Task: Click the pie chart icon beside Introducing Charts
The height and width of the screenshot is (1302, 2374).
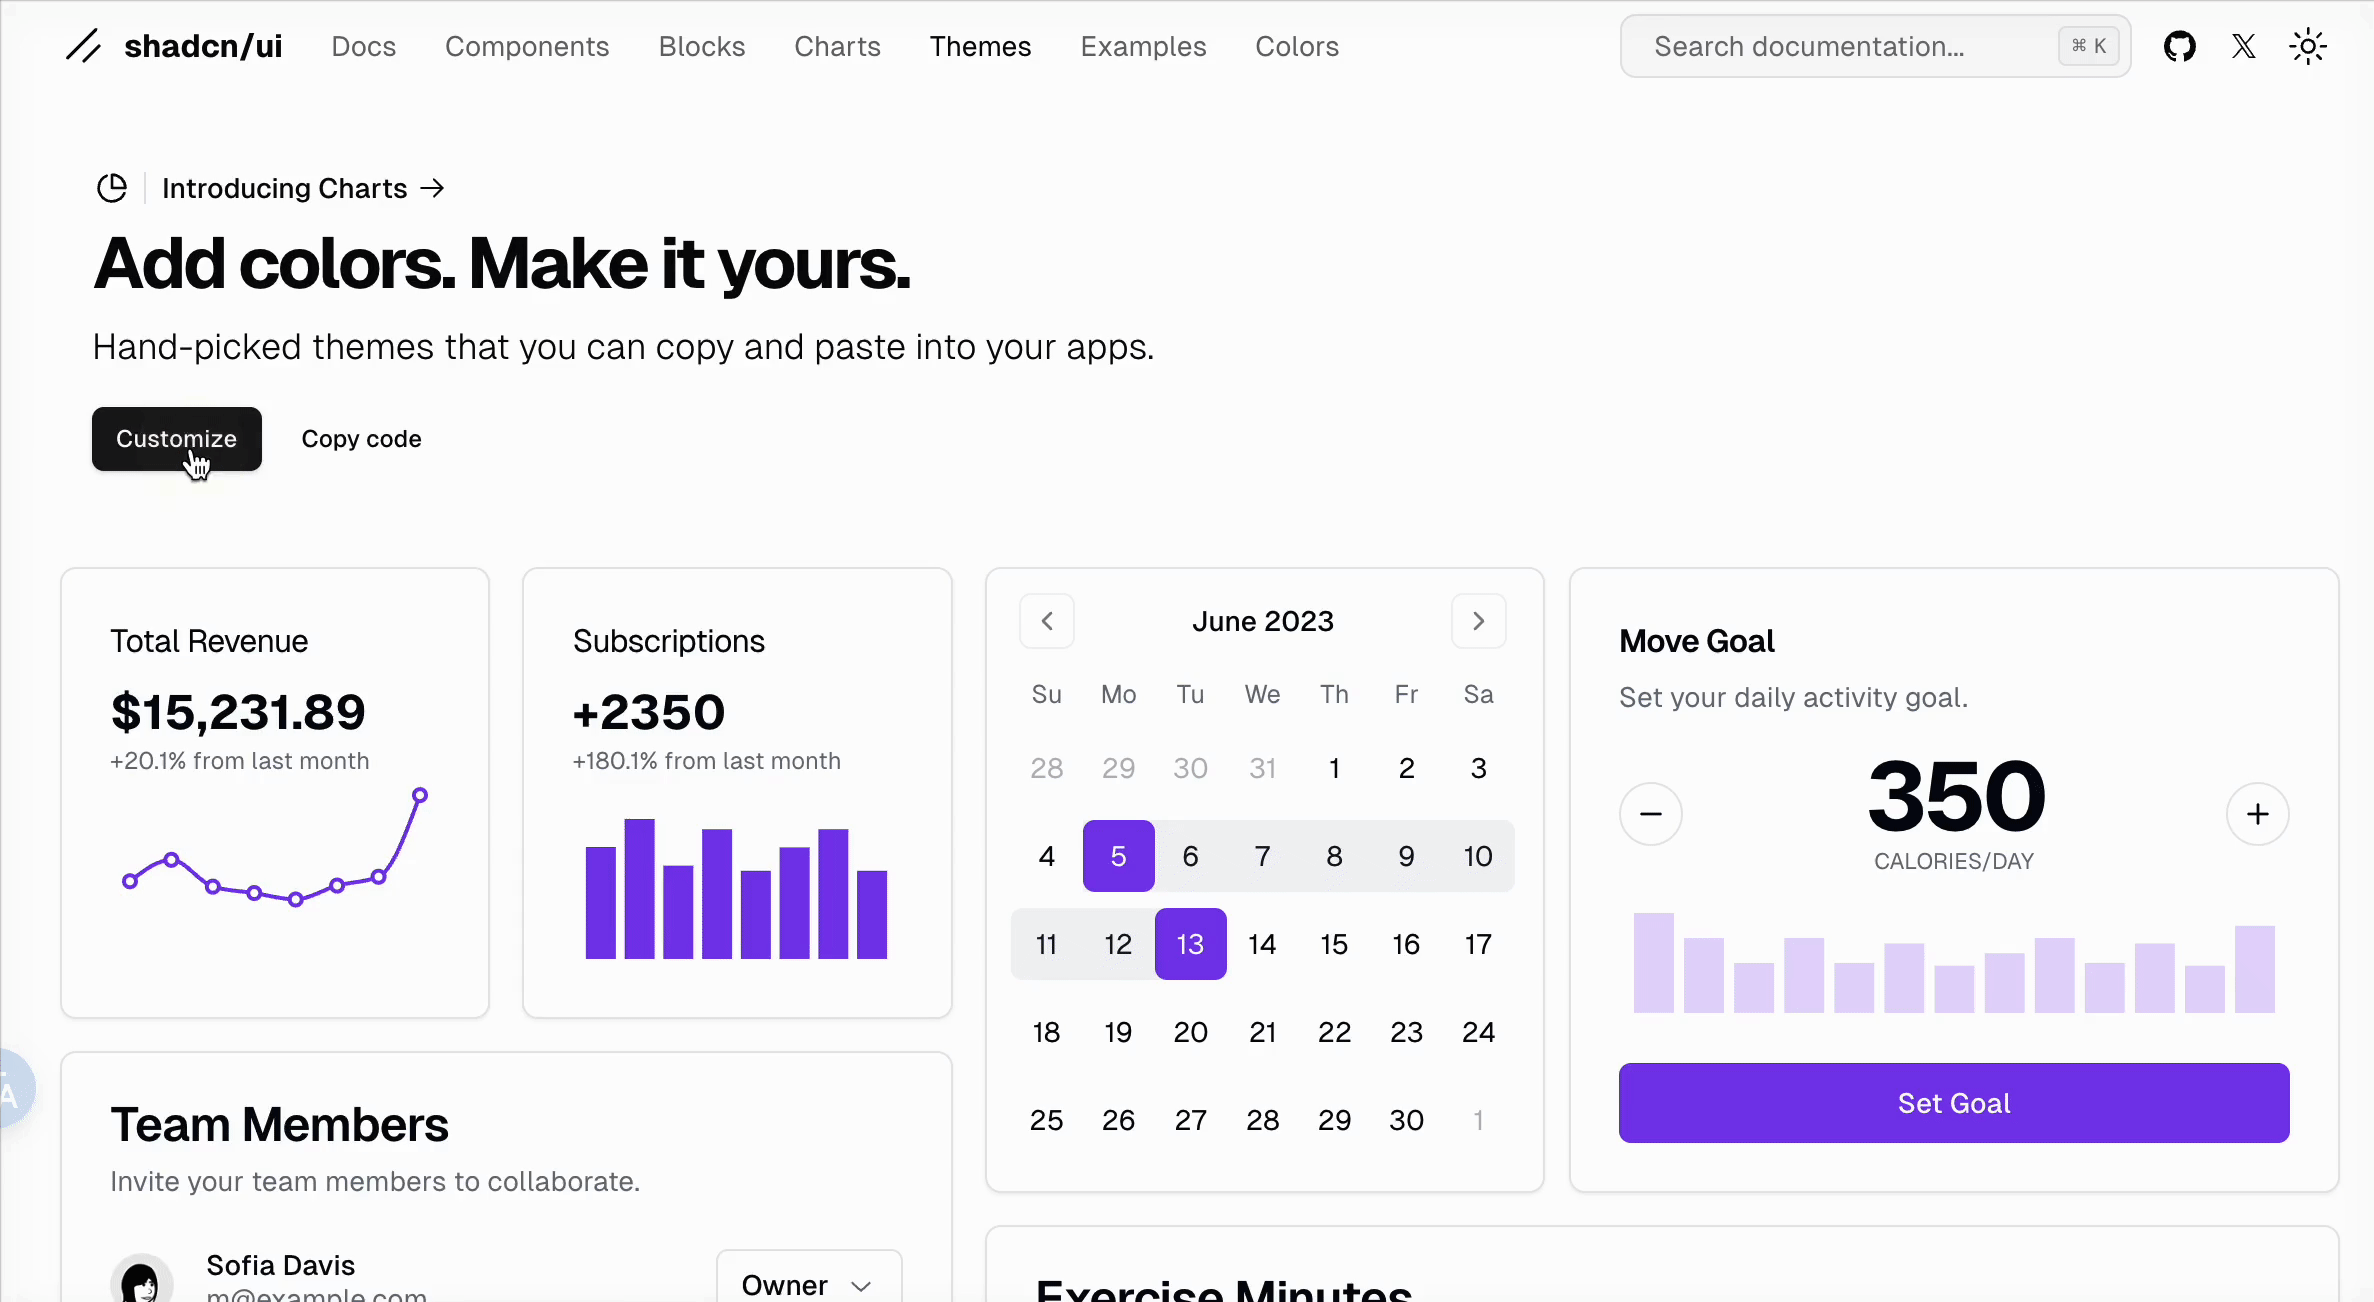Action: tap(112, 188)
